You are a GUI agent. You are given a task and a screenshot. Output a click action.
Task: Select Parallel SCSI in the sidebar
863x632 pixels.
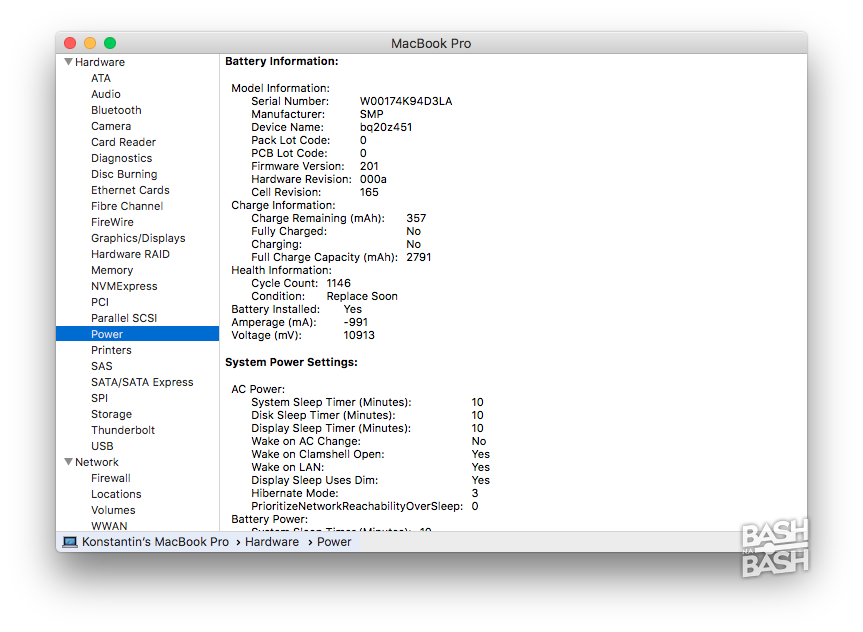pos(124,318)
